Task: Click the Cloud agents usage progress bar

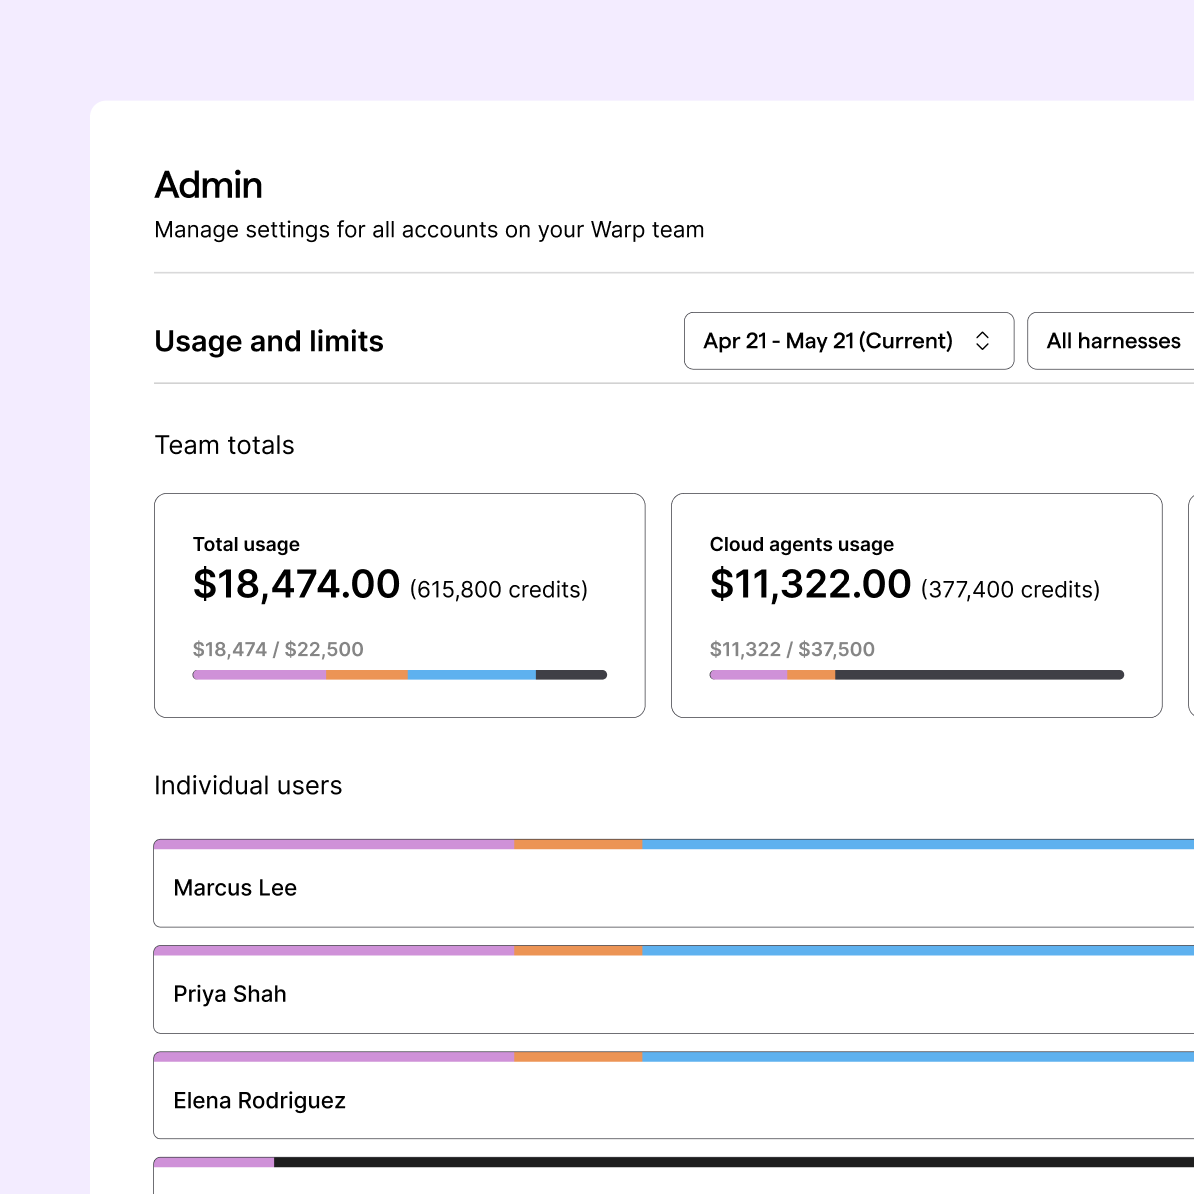Action: click(x=917, y=675)
